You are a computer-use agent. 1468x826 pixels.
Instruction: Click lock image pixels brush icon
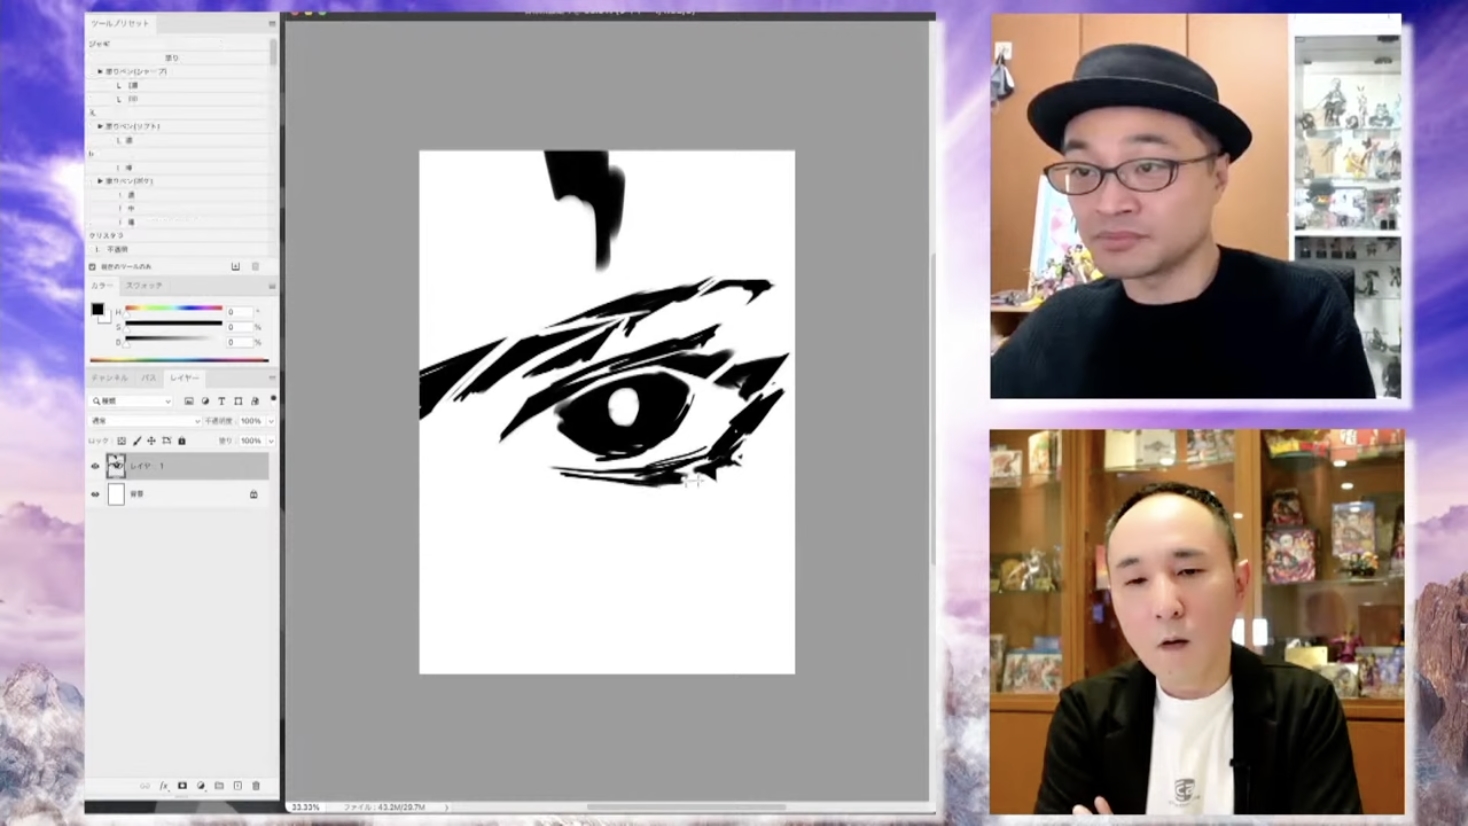point(137,441)
